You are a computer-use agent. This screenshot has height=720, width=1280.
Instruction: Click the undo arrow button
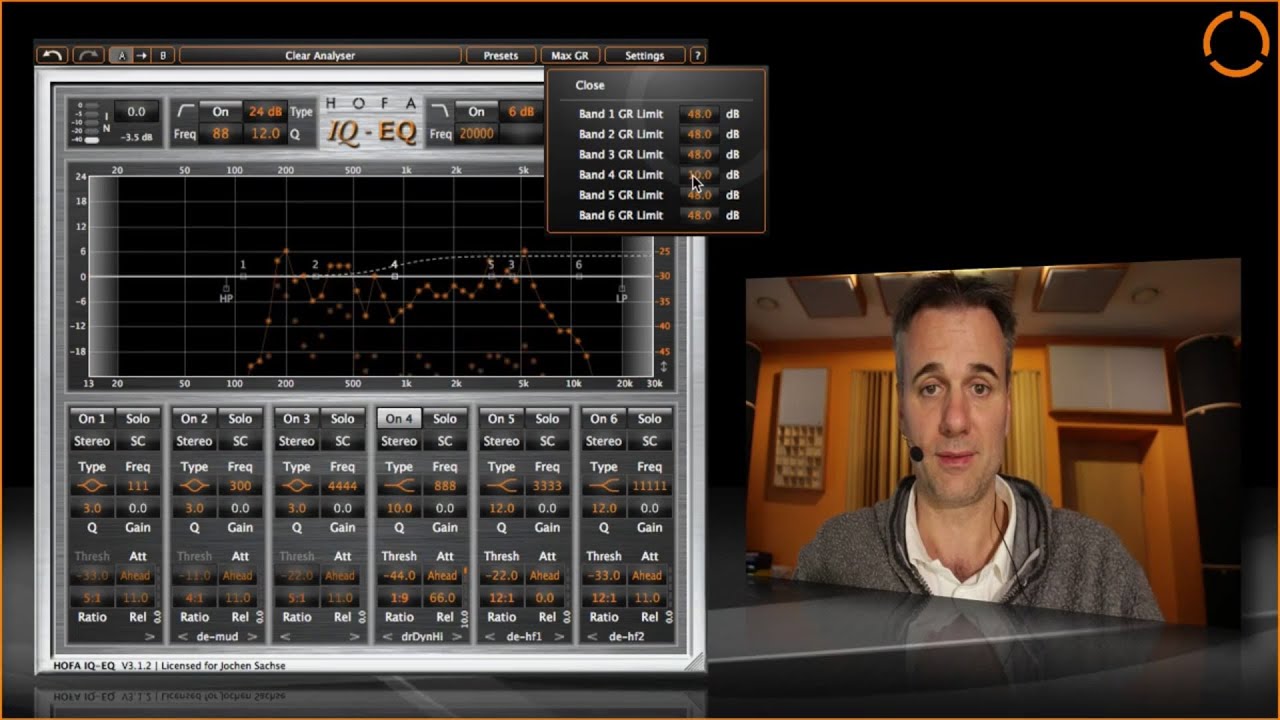pos(51,56)
